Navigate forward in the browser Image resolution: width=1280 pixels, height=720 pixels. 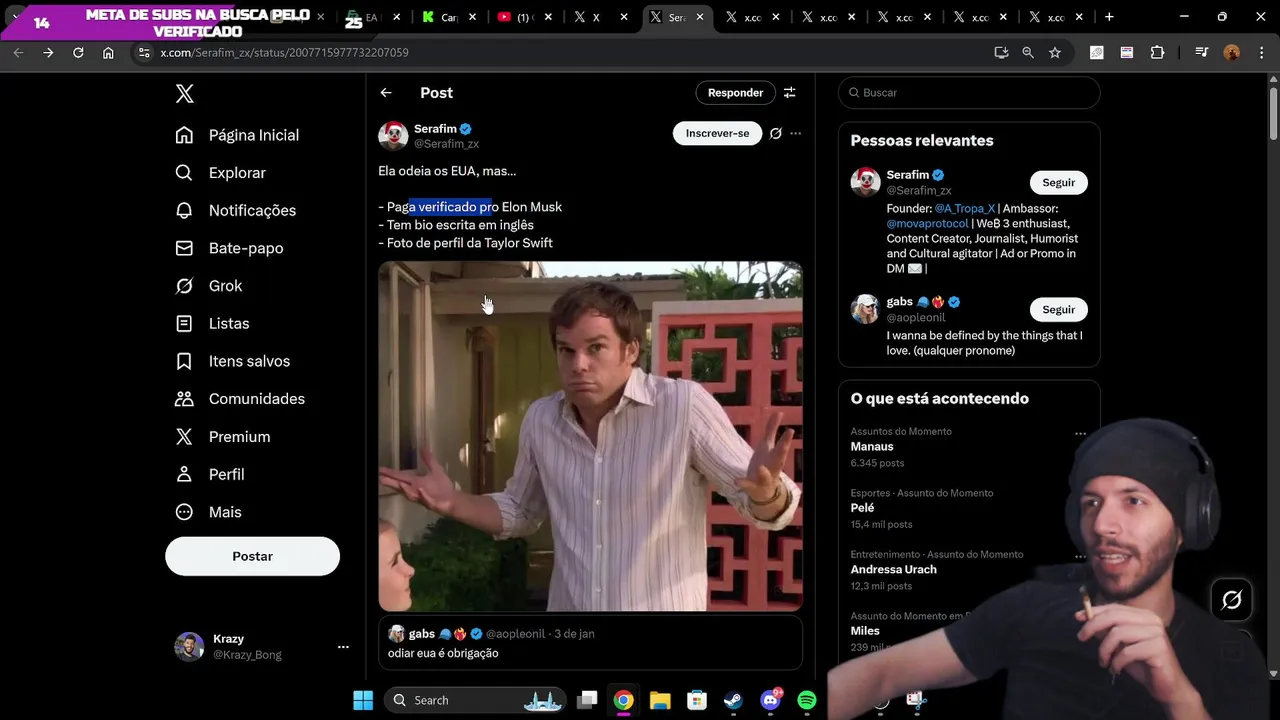pos(48,52)
